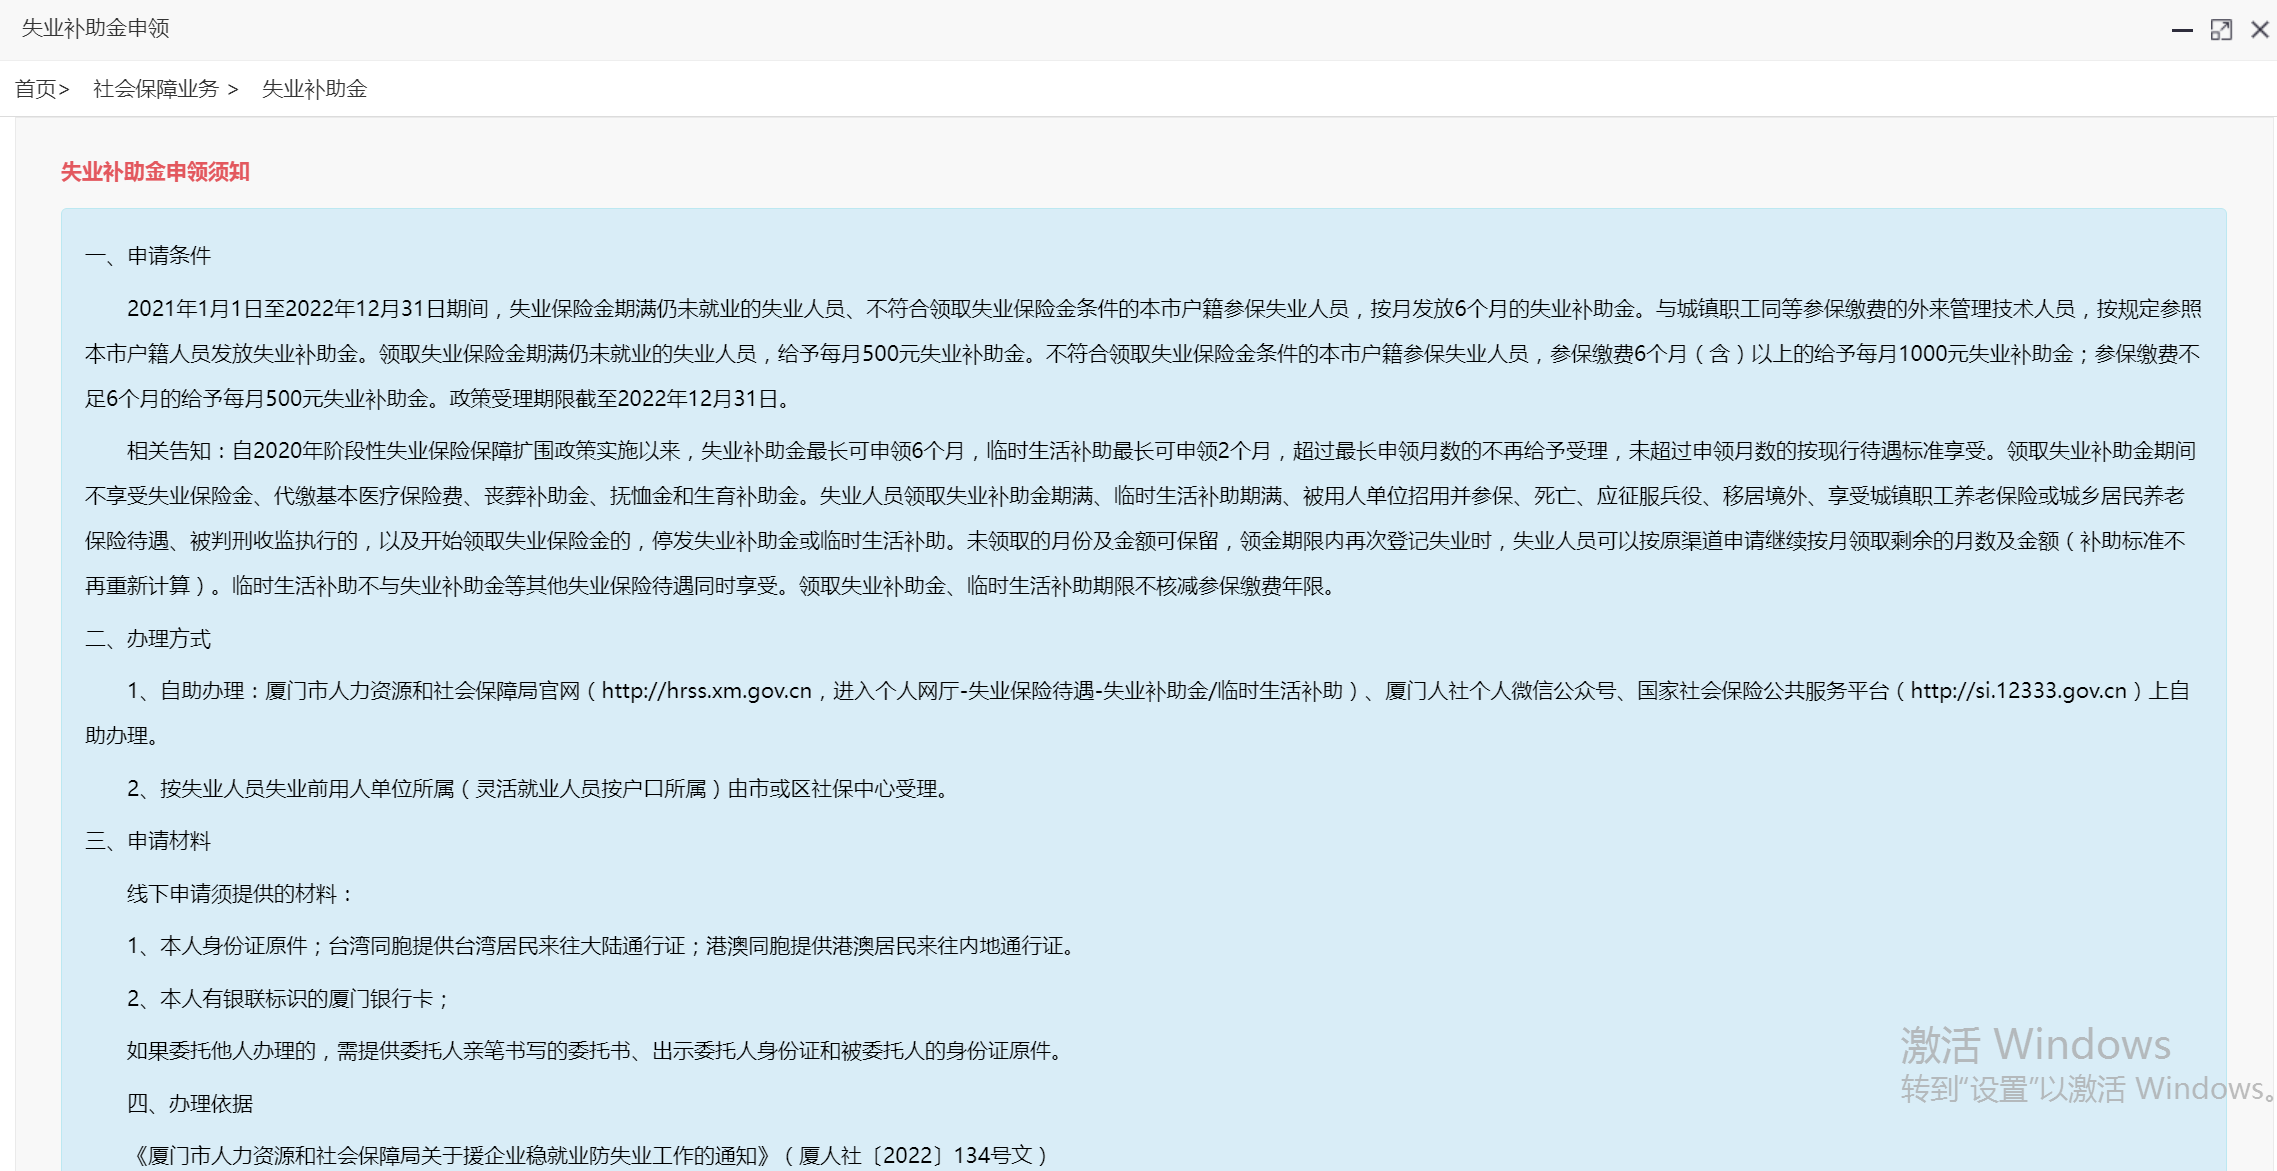2277x1171 pixels.
Task: Select the 三、申请材料 section heading
Action: [x=149, y=840]
